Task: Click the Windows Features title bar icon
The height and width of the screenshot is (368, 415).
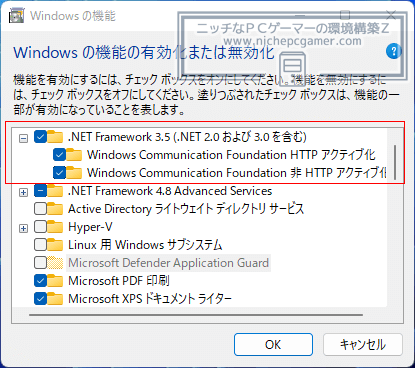Action: [16, 16]
